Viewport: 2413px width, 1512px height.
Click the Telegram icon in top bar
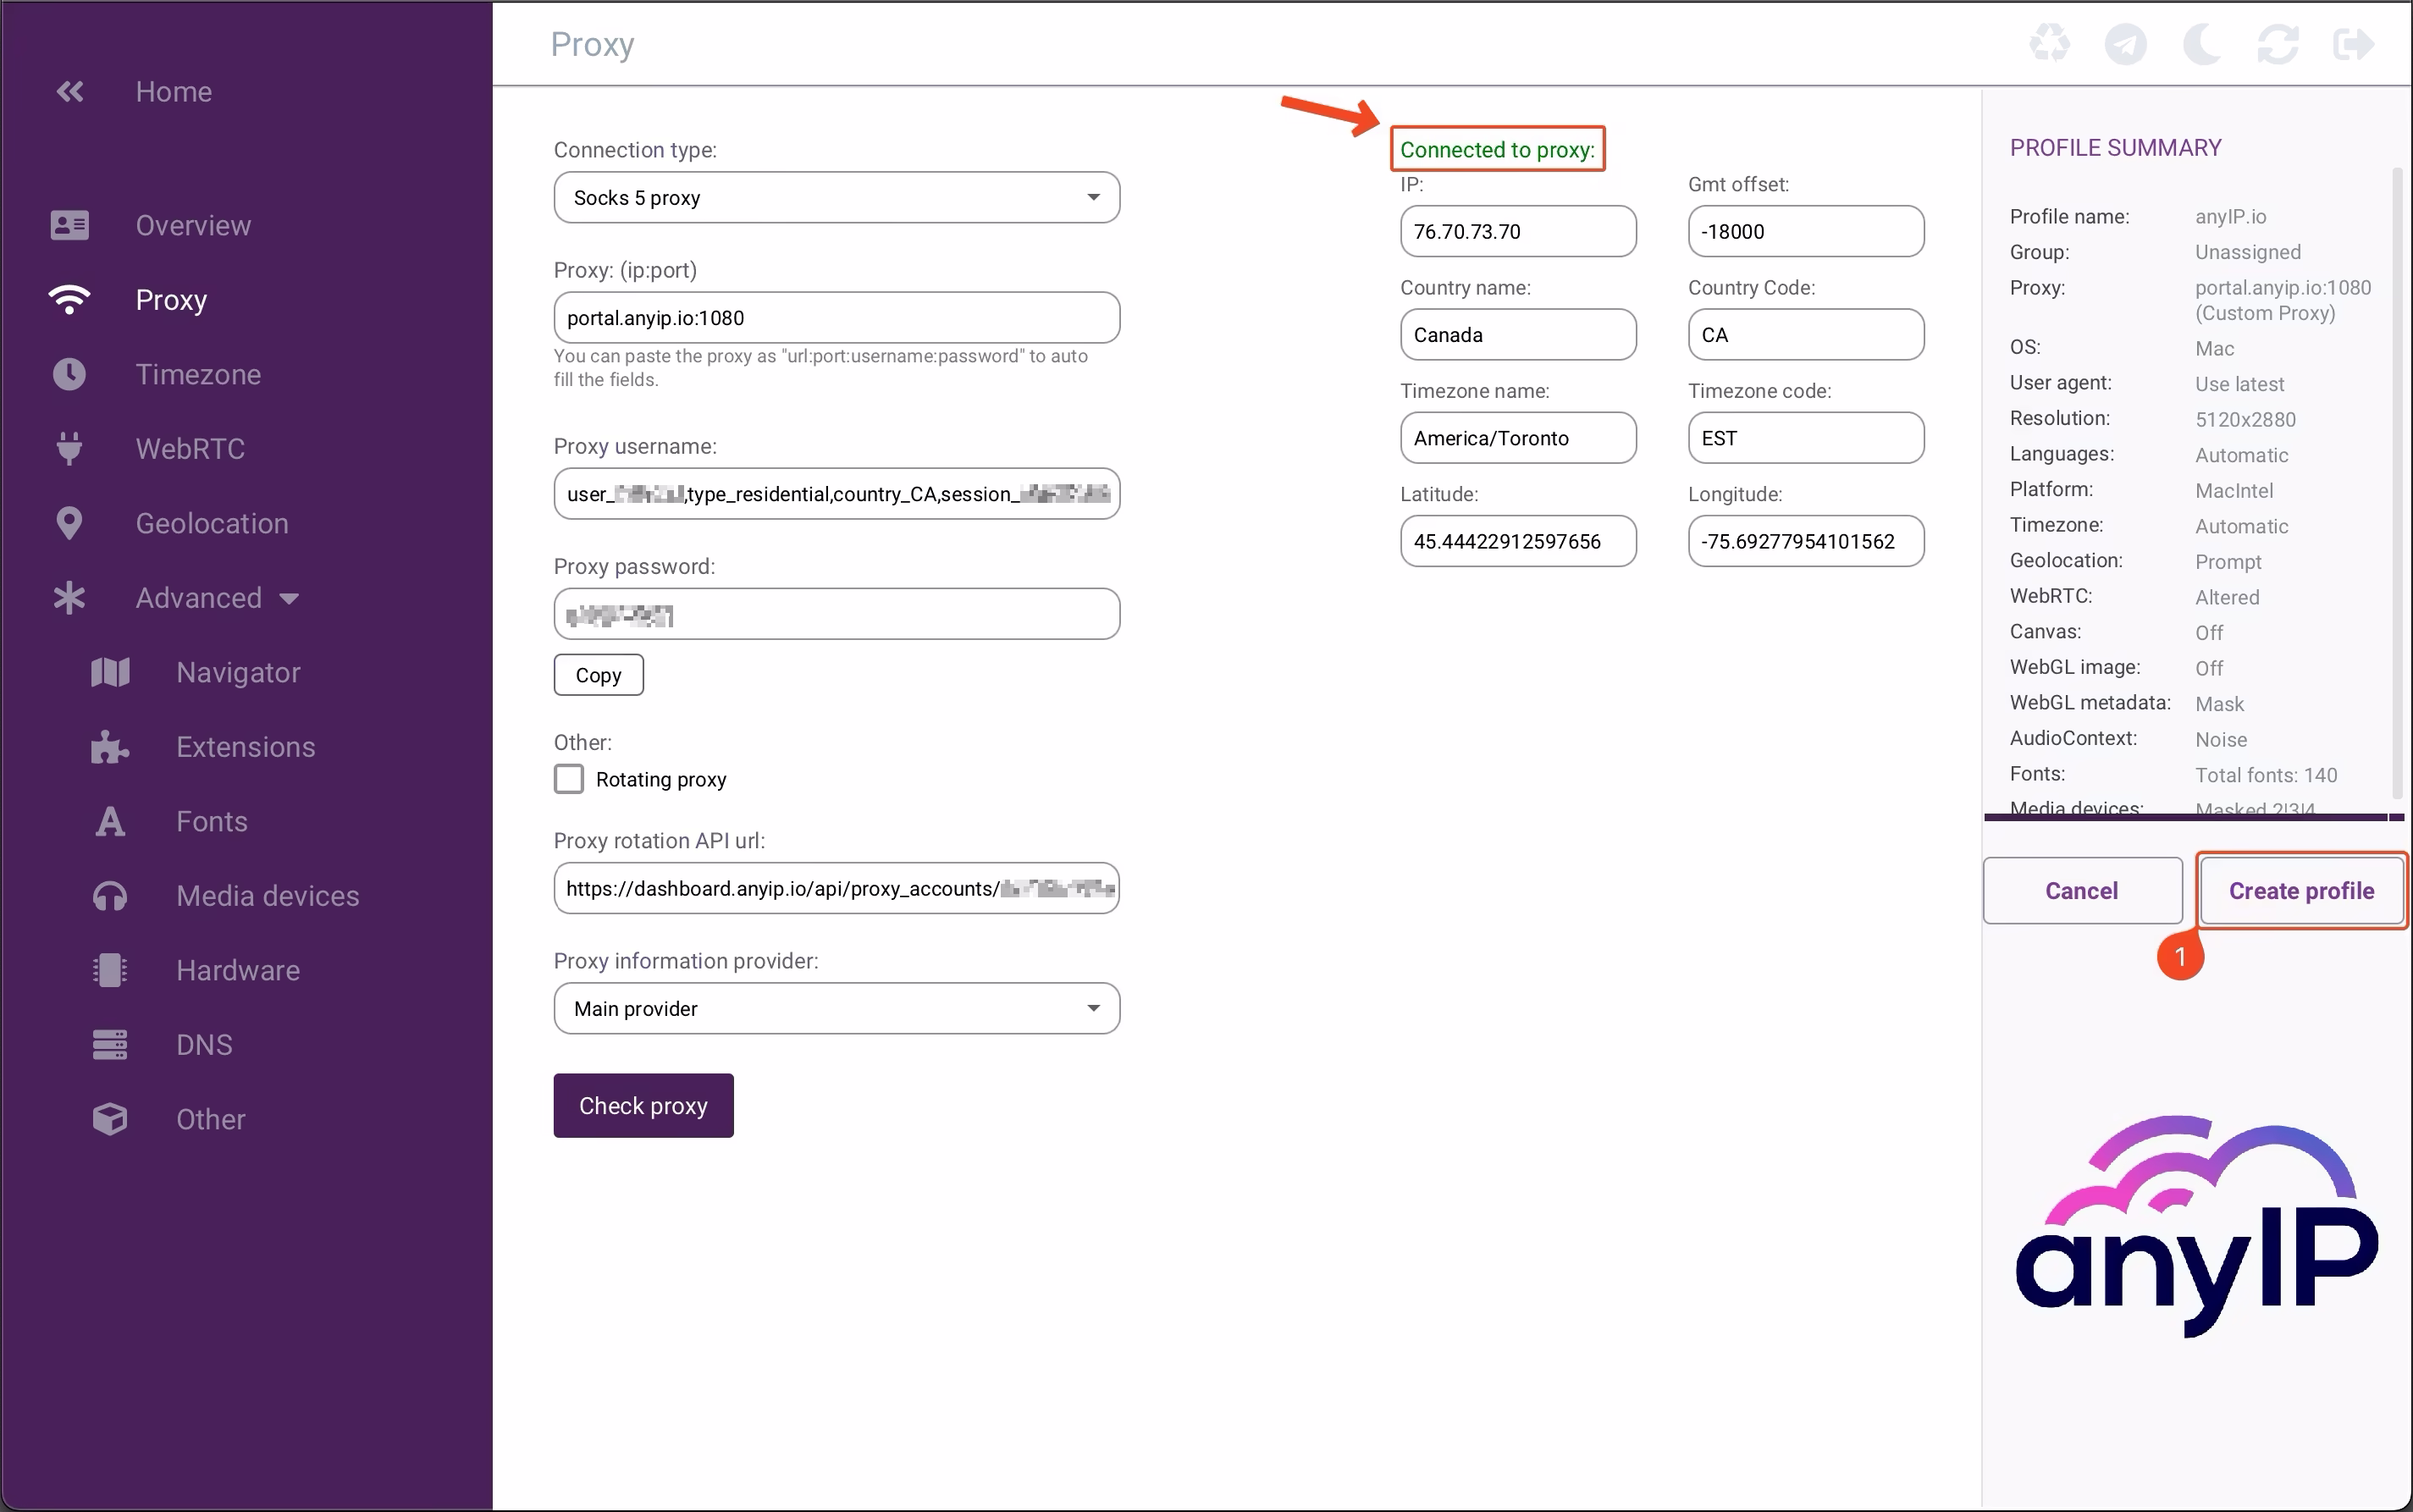pyautogui.click(x=2126, y=43)
